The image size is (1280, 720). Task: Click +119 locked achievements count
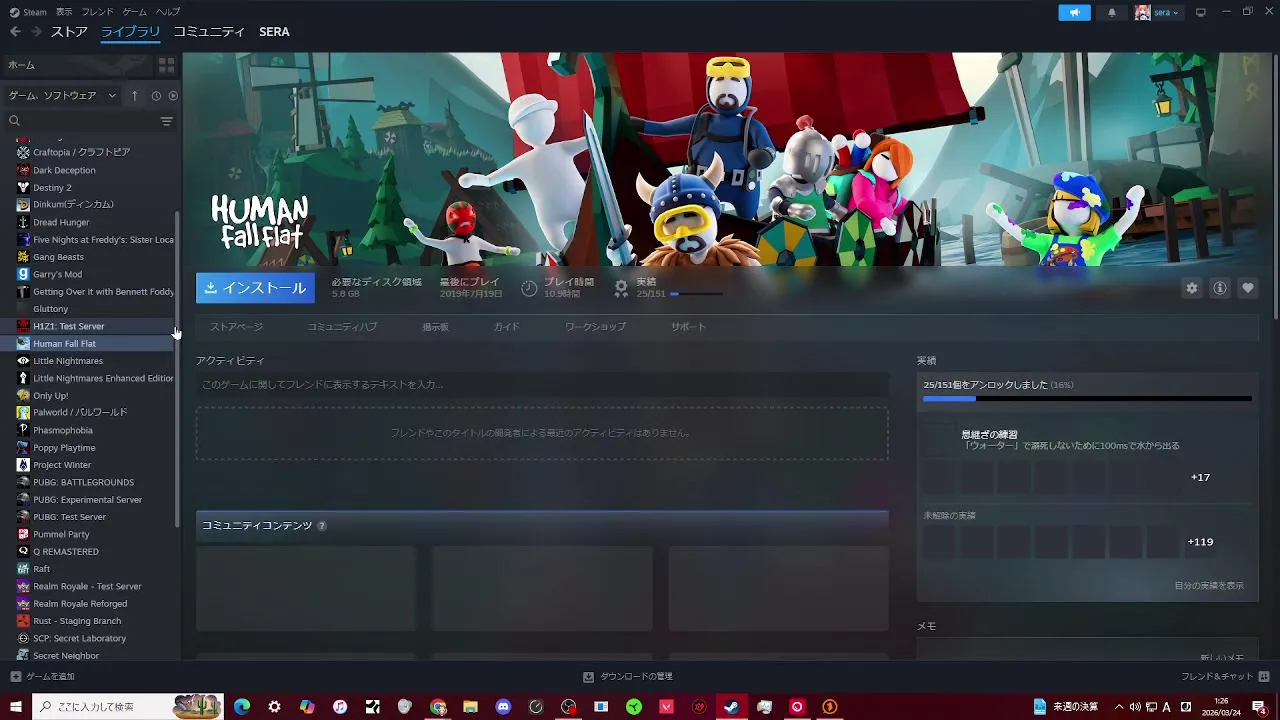pos(1200,542)
